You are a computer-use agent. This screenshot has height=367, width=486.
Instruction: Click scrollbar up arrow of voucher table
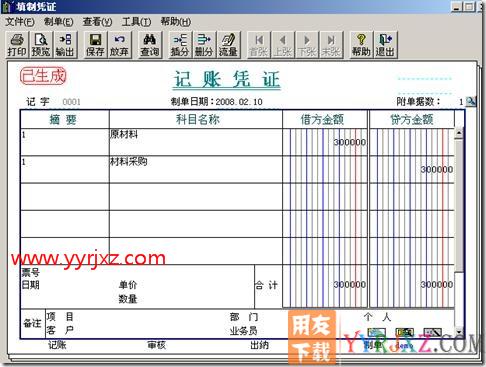click(x=459, y=133)
